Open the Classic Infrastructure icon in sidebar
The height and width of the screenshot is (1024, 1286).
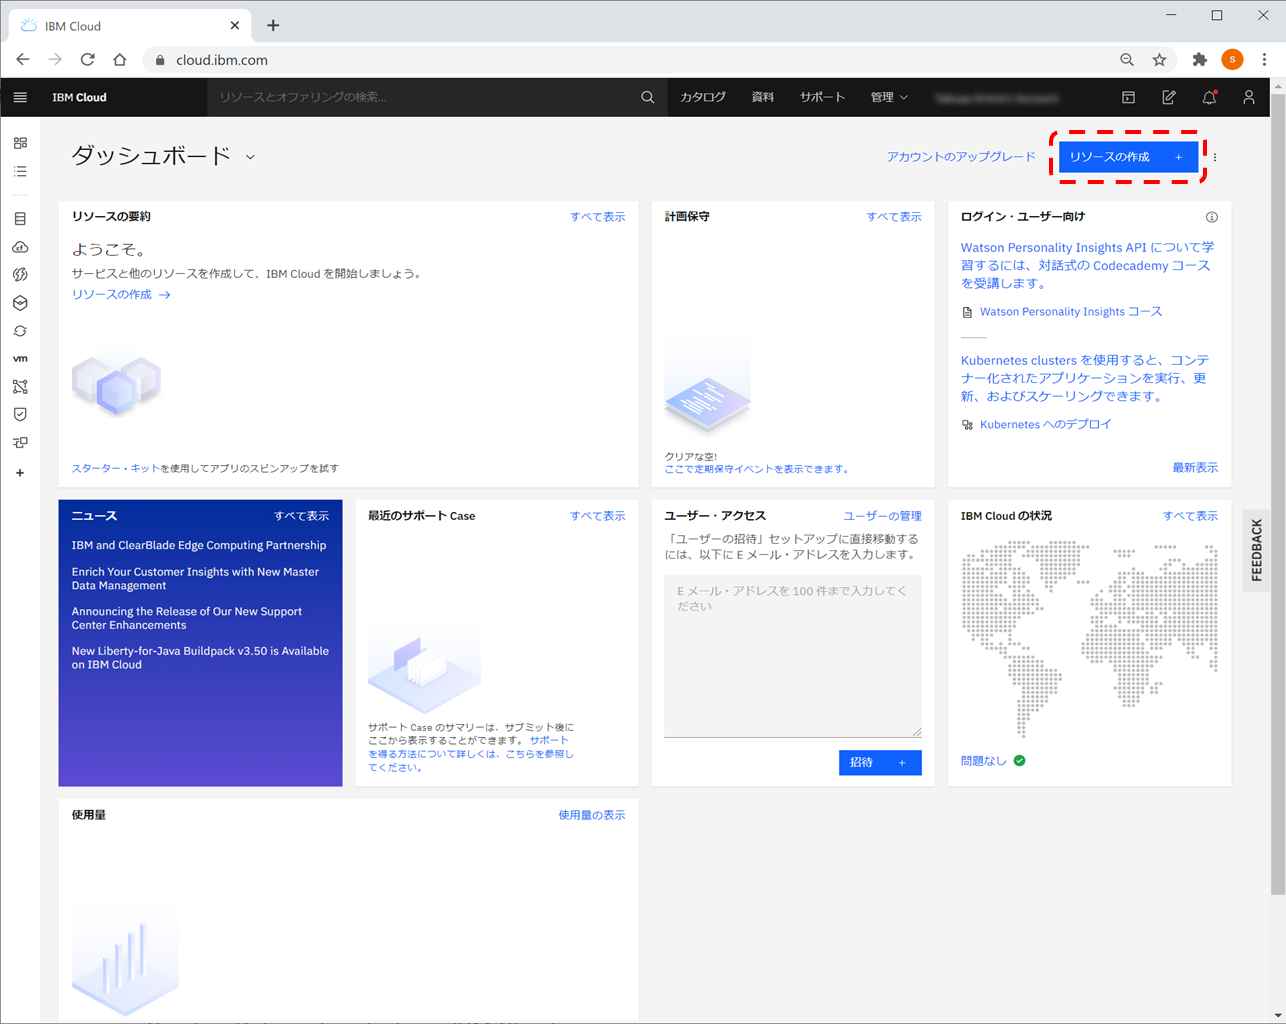(x=20, y=219)
